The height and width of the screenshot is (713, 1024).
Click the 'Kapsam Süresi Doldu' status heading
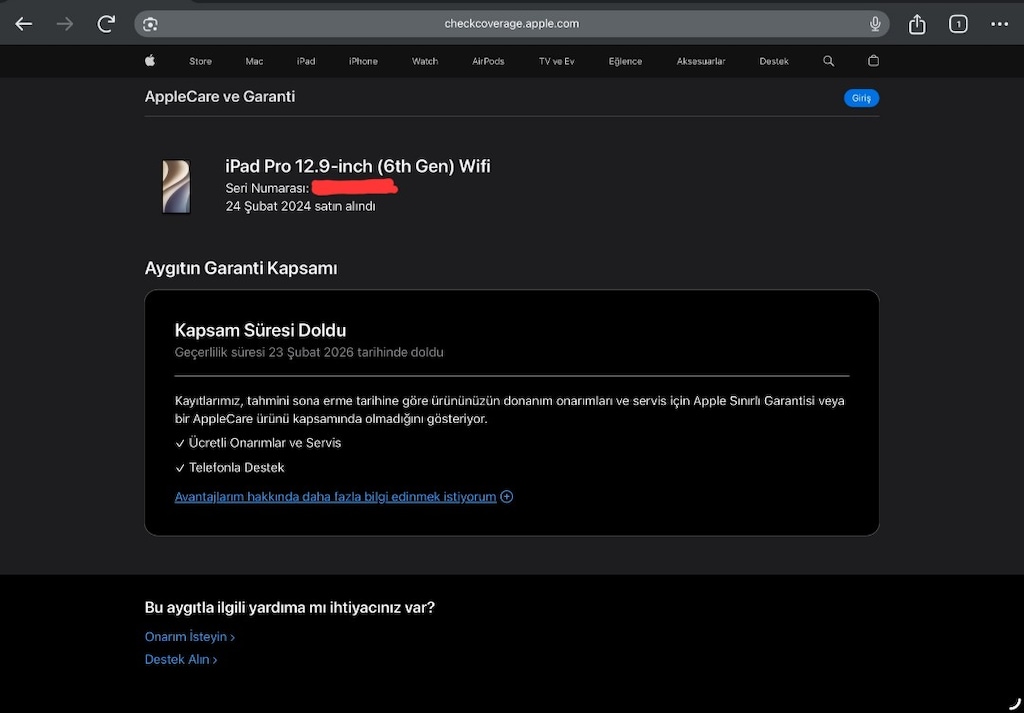click(261, 330)
